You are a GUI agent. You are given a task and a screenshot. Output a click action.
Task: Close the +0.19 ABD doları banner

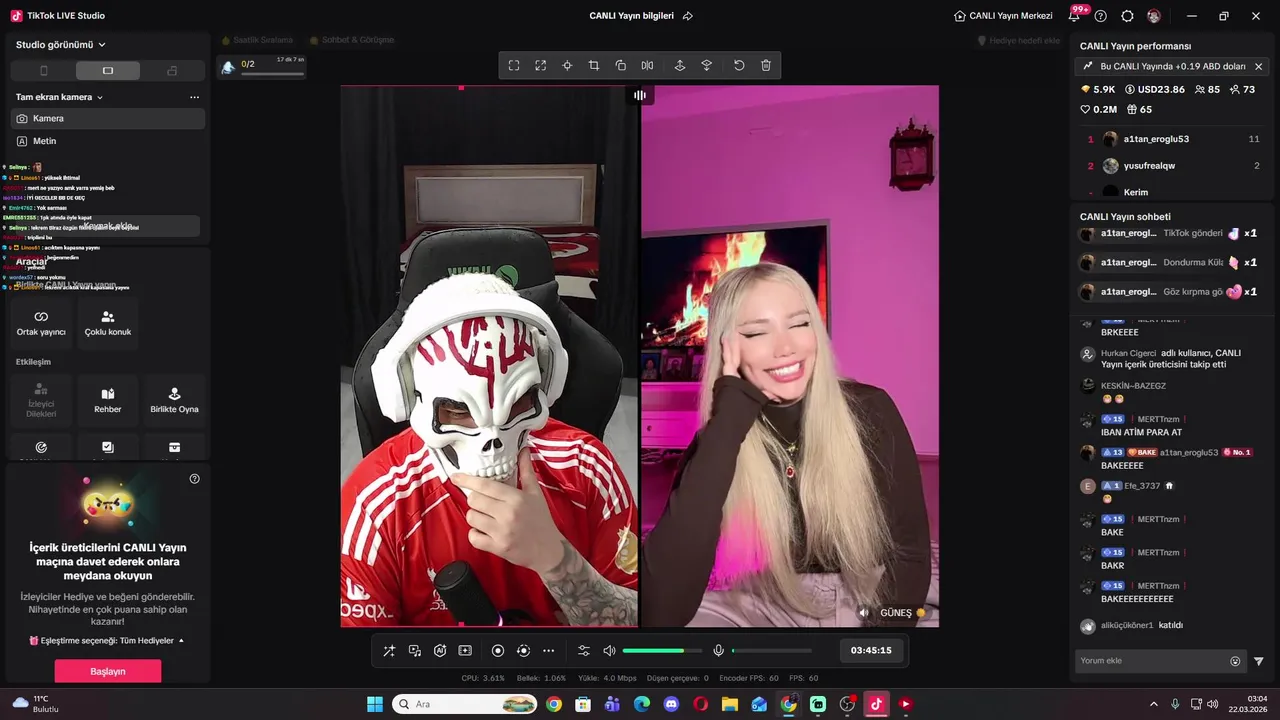1259,66
